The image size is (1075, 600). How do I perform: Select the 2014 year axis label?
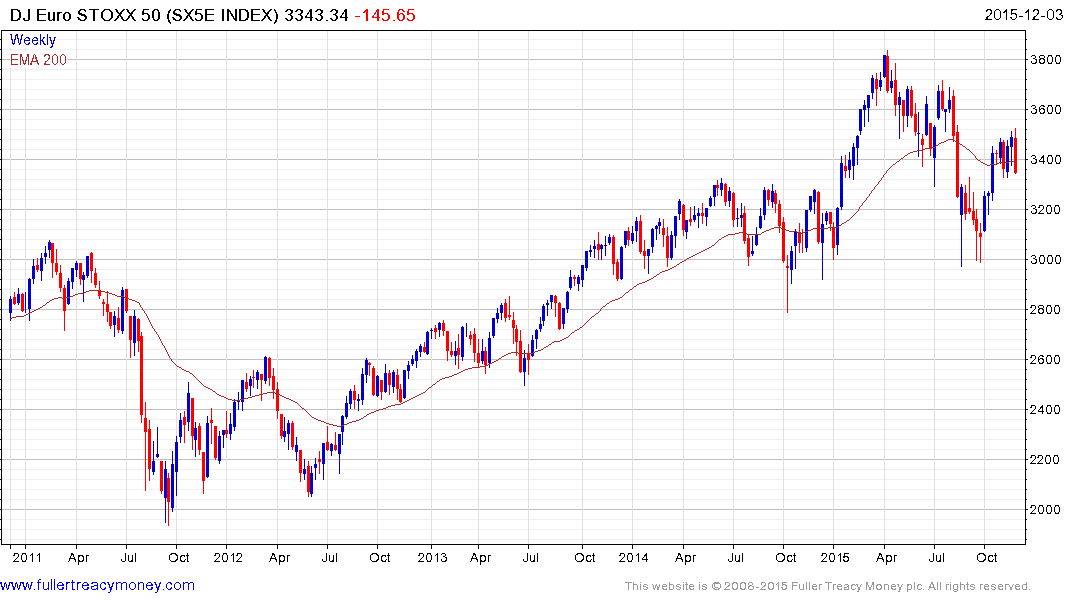pos(633,557)
